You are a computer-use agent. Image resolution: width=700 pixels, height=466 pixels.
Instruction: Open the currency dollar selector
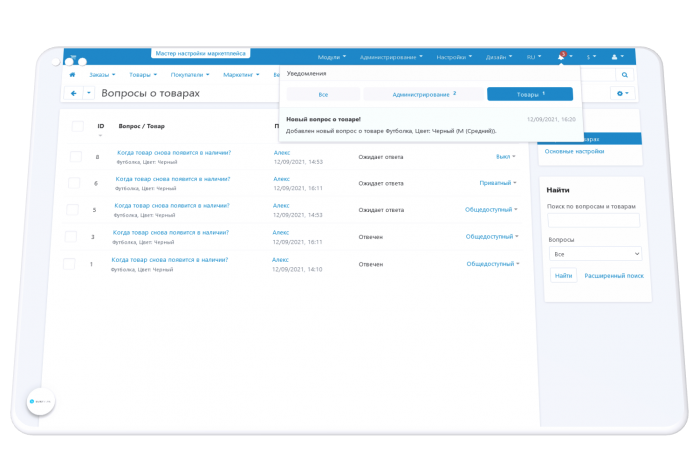(591, 57)
